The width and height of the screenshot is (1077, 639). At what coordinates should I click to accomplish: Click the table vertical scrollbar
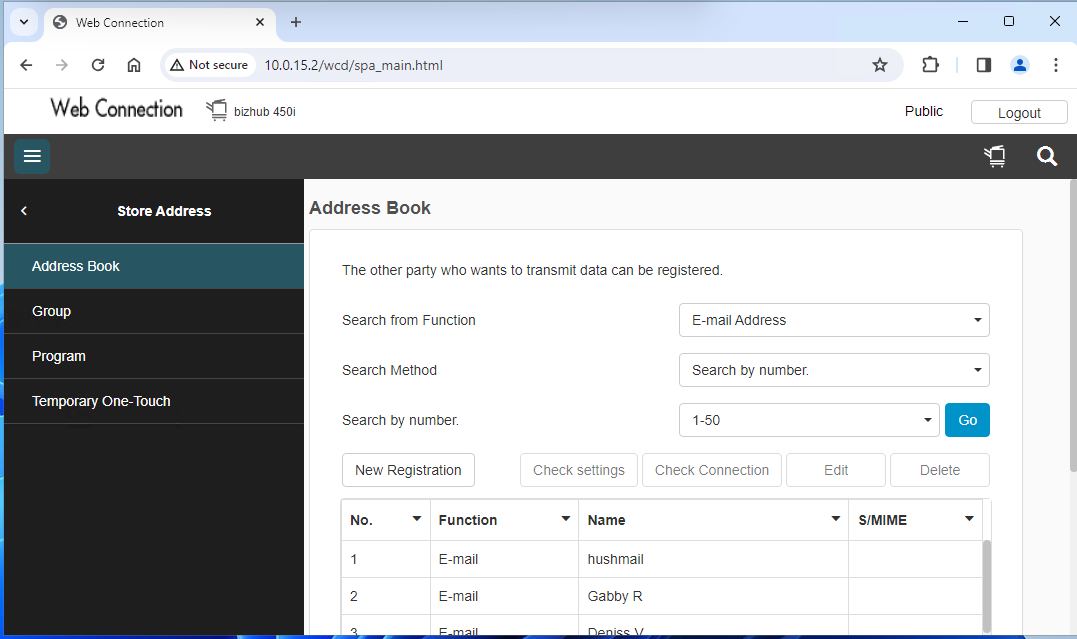coord(986,585)
